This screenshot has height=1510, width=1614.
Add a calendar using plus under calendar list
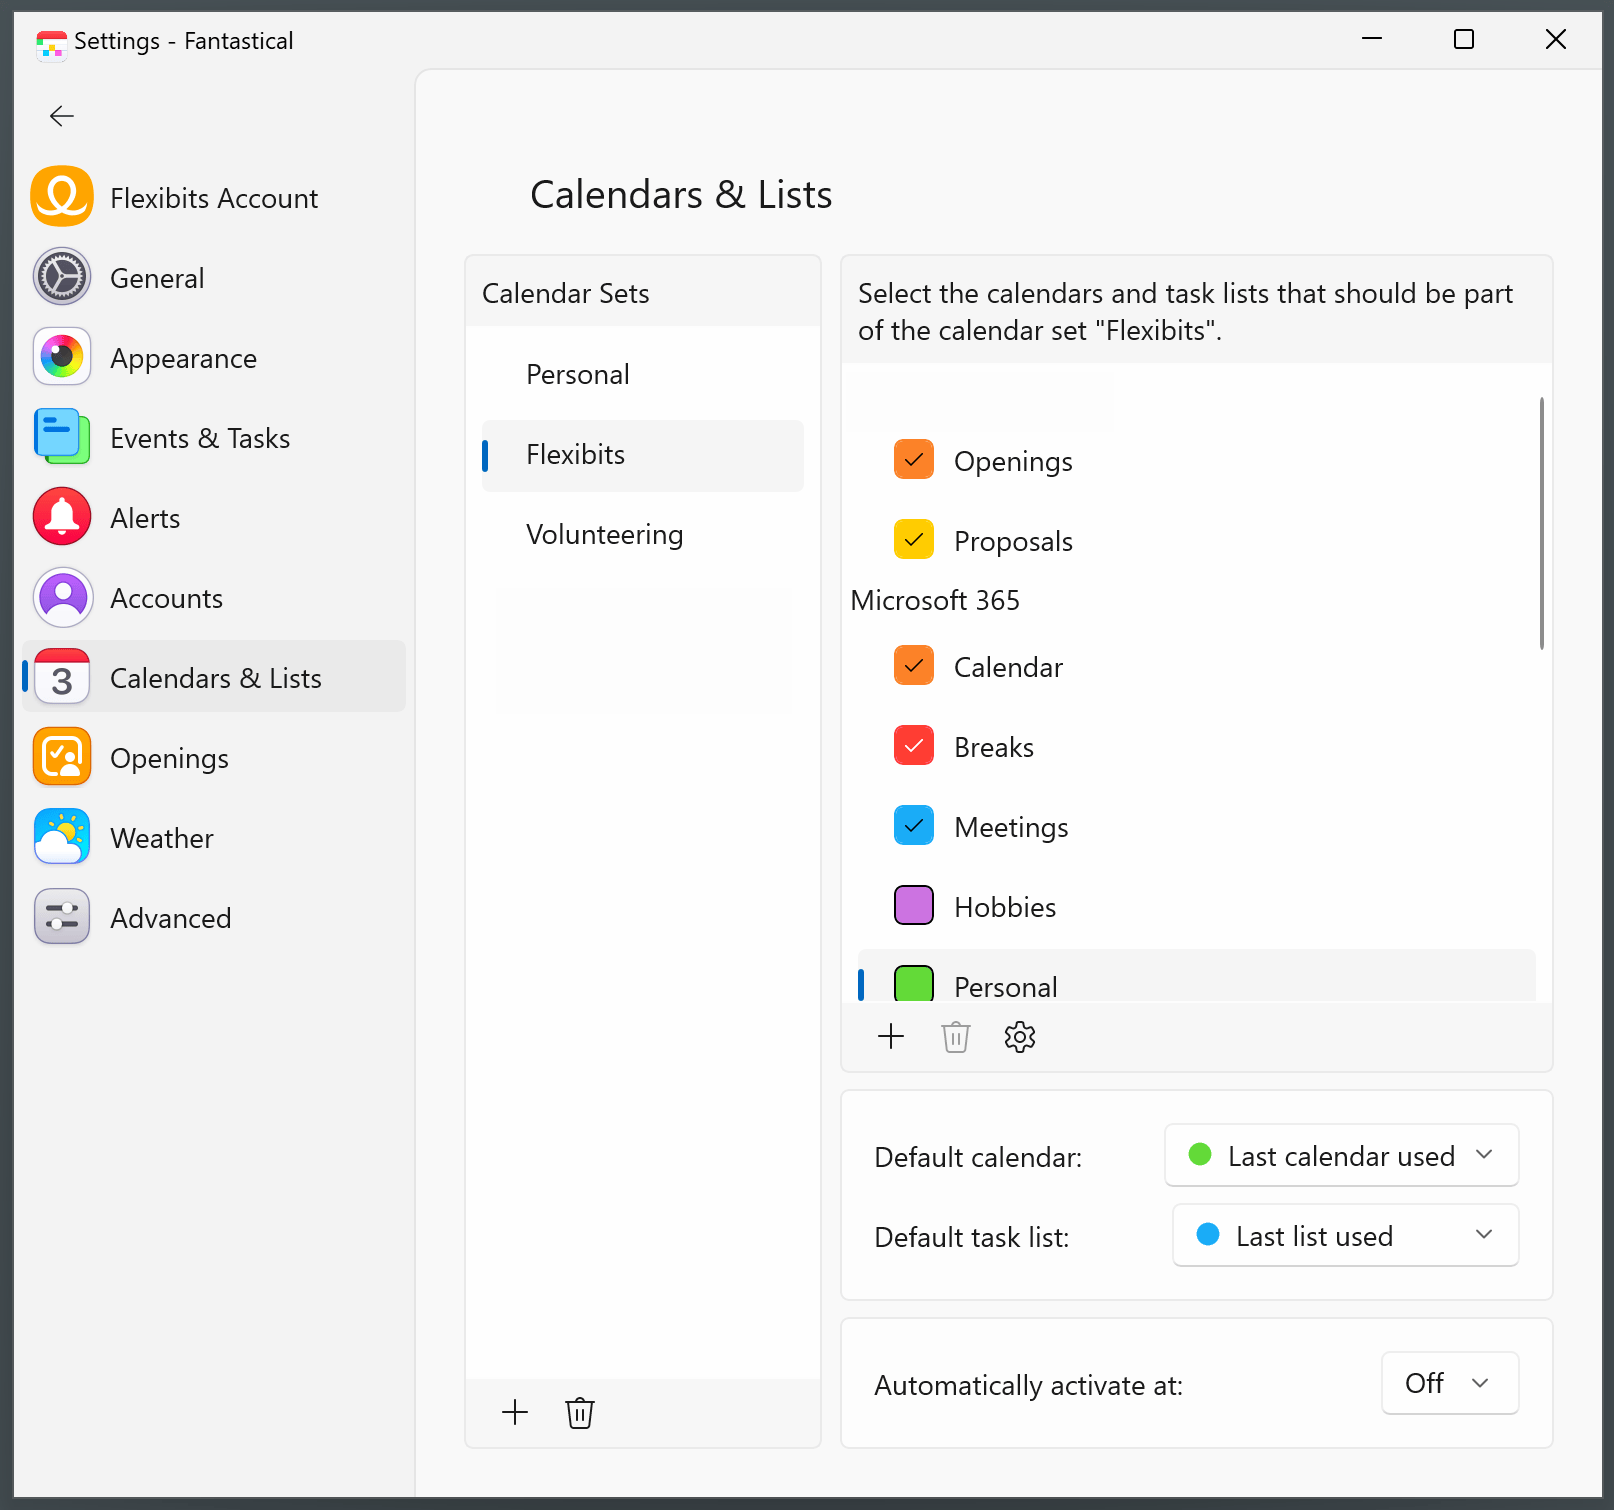pyautogui.click(x=891, y=1036)
